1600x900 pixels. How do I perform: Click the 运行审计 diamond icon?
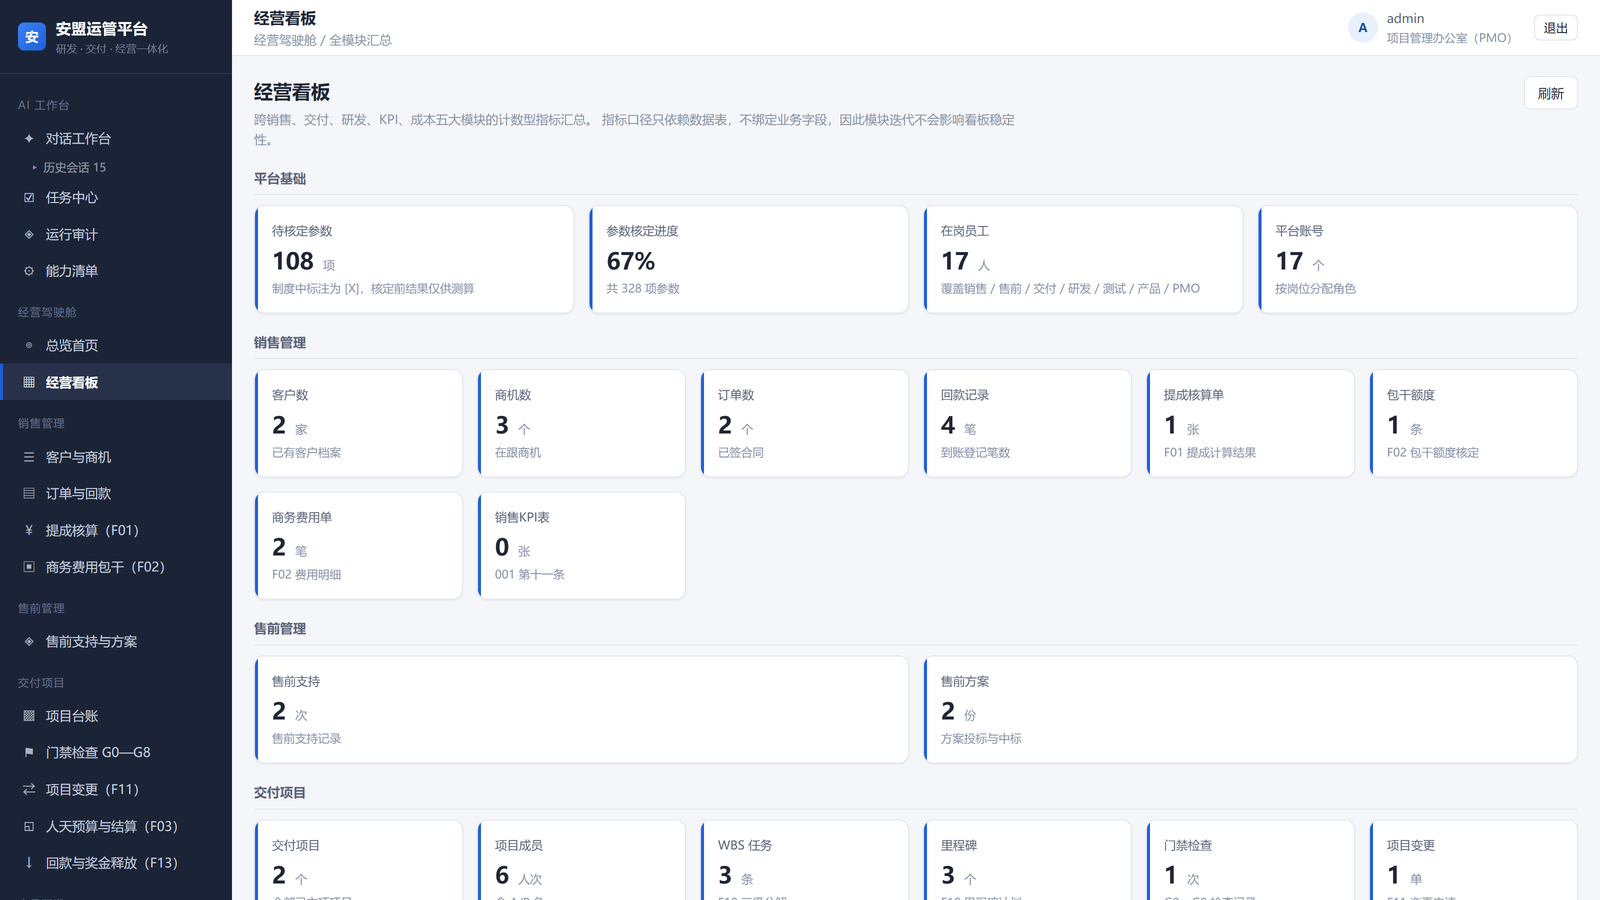point(29,235)
